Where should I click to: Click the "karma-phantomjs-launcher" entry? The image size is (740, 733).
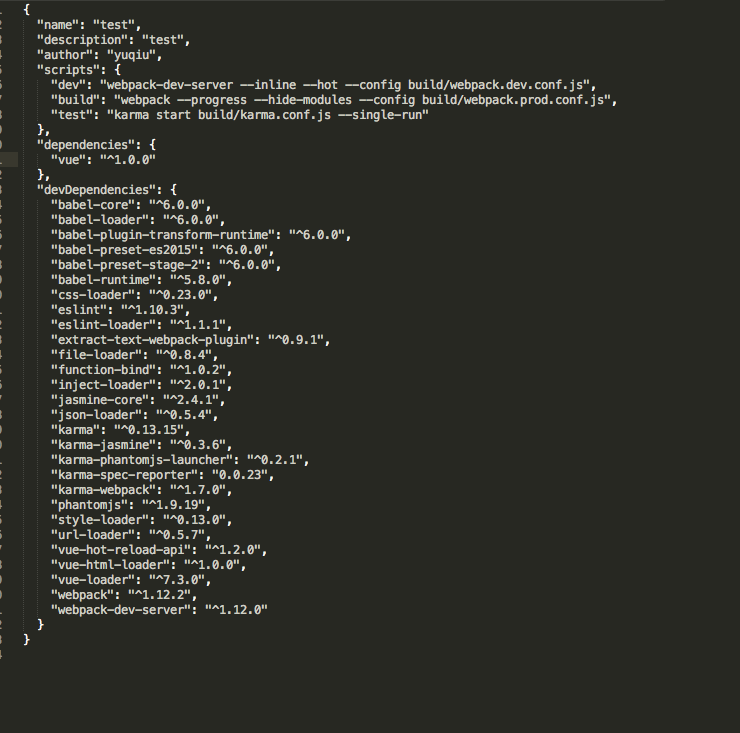[141, 460]
